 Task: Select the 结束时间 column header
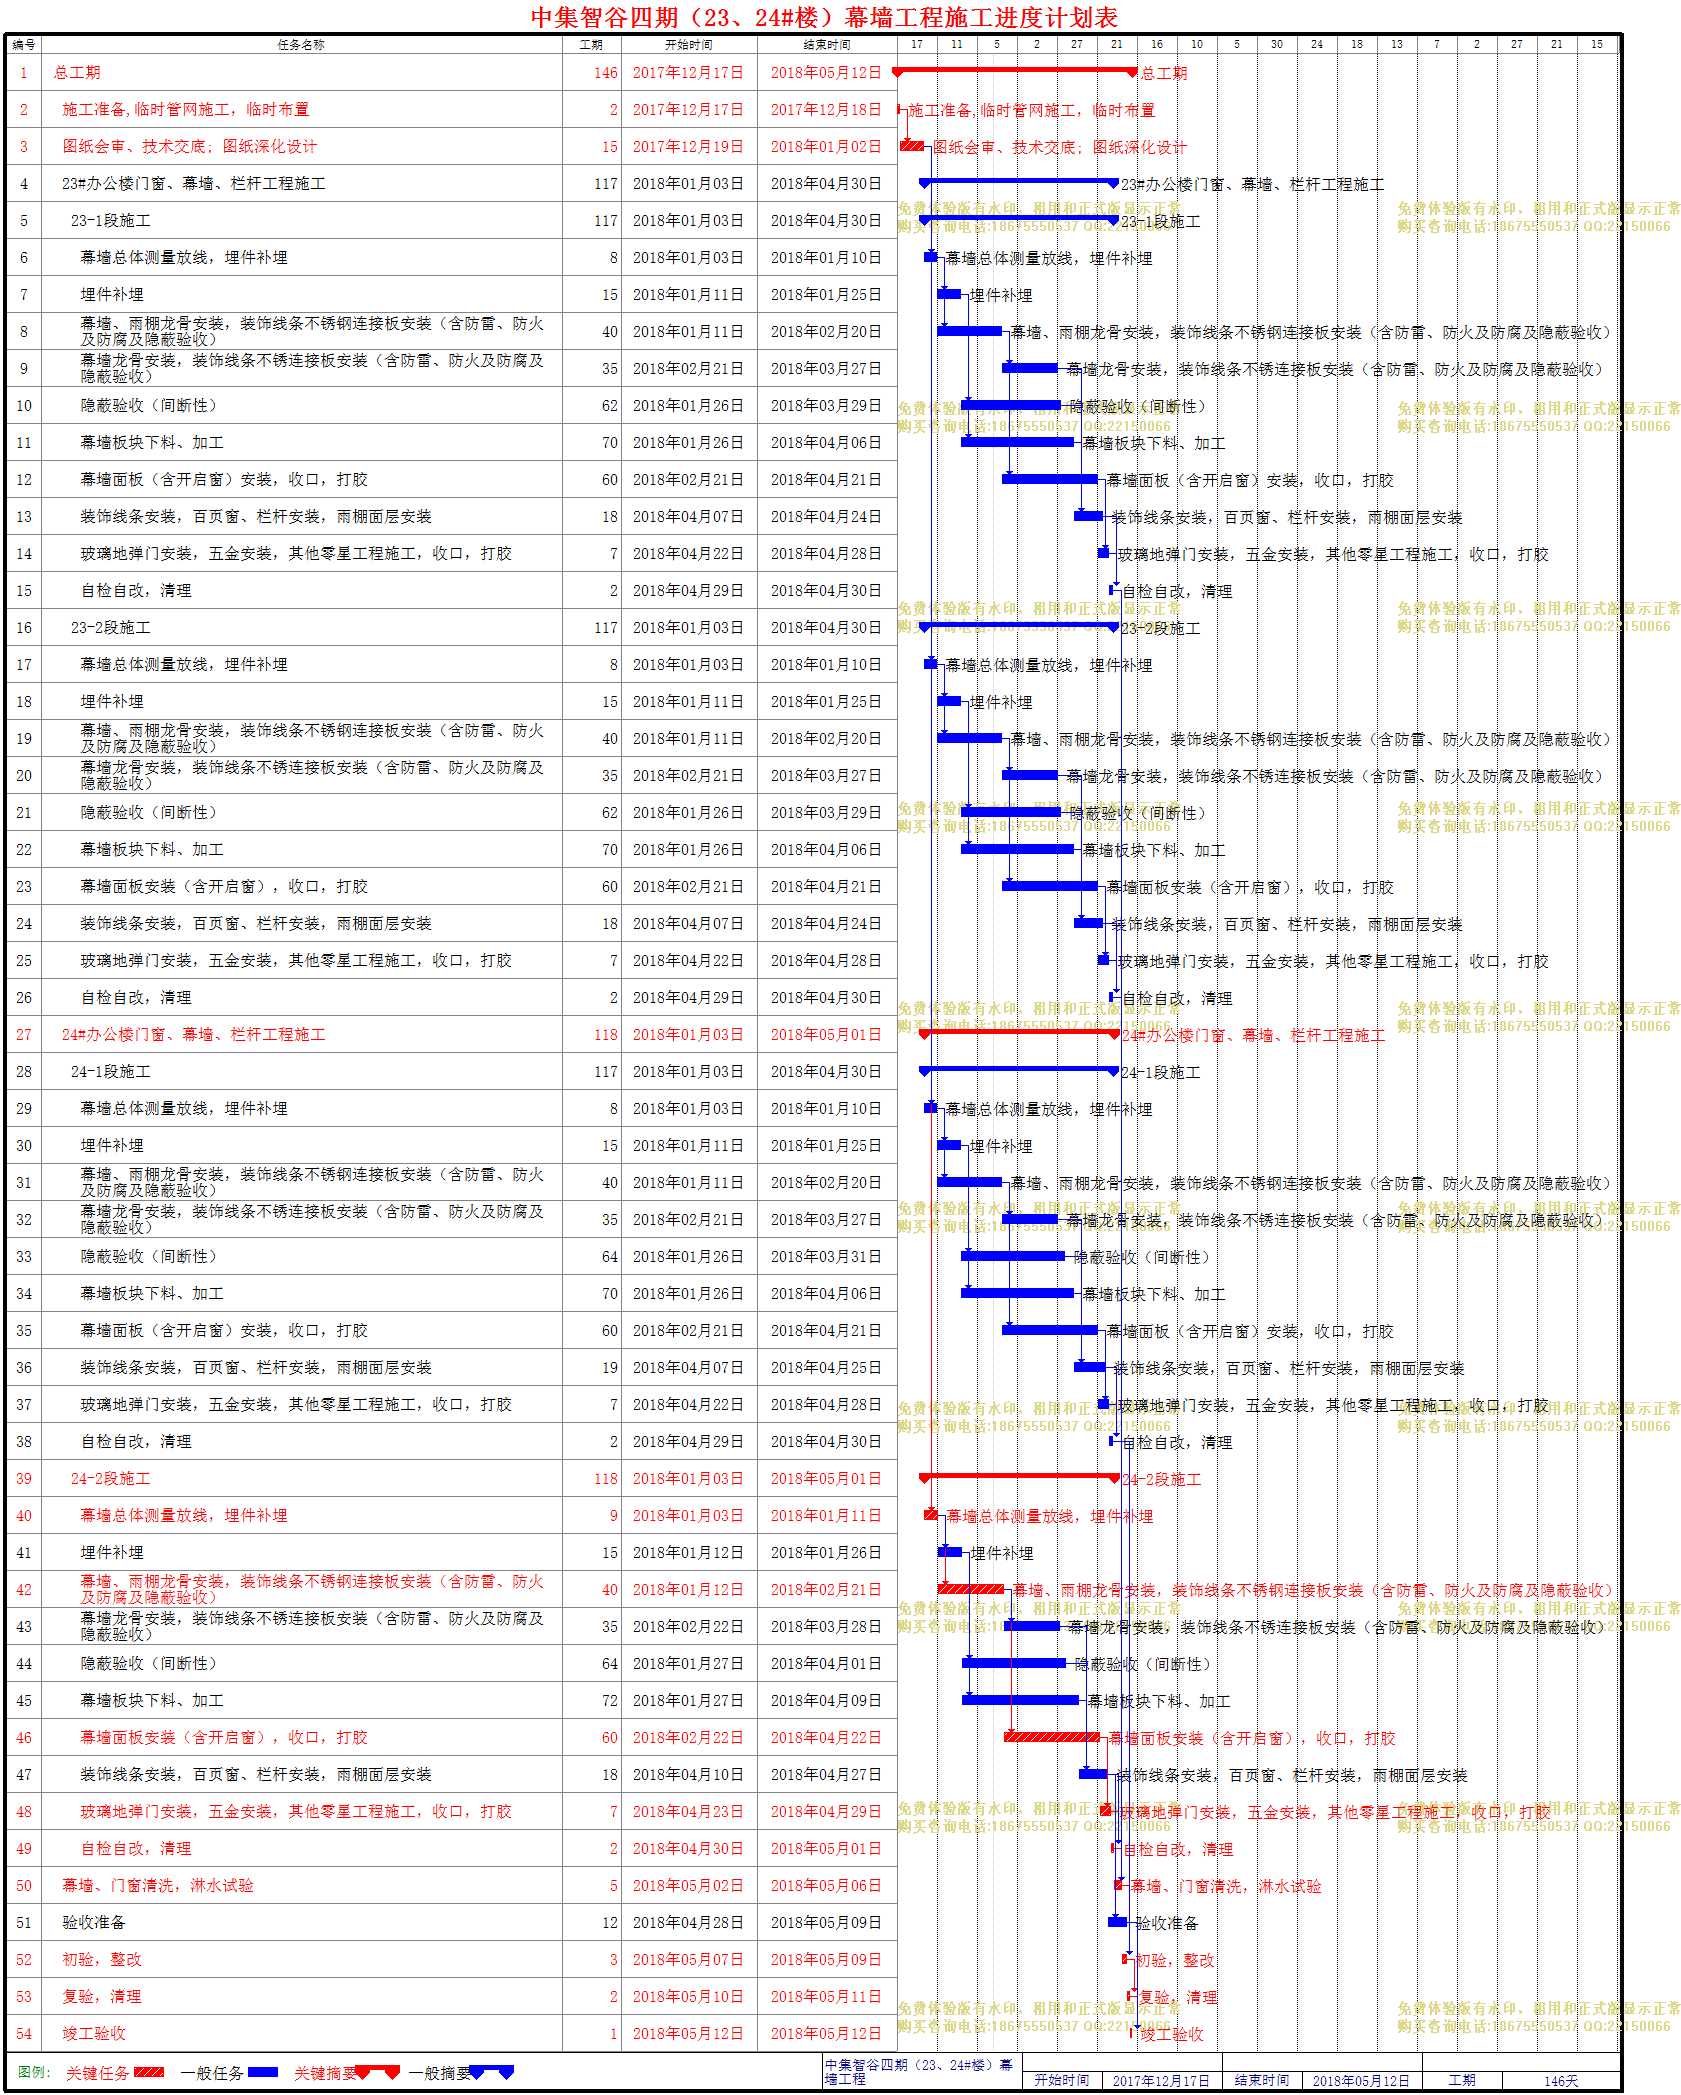pyautogui.click(x=826, y=44)
